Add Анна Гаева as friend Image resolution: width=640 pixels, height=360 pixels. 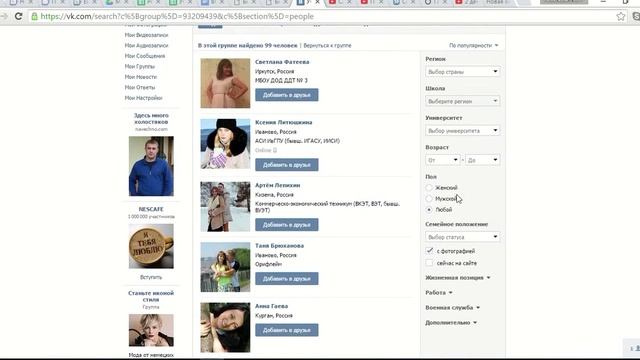pos(287,330)
